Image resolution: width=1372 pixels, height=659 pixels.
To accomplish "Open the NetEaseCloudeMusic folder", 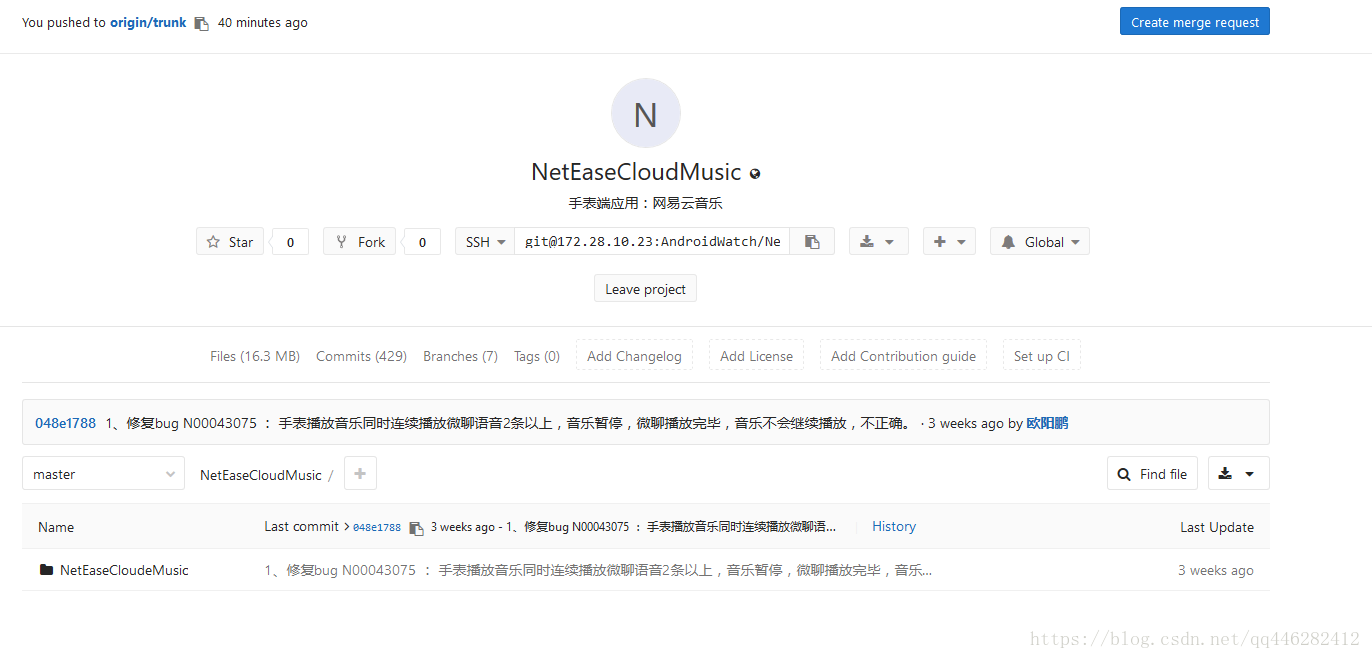I will coord(124,570).
